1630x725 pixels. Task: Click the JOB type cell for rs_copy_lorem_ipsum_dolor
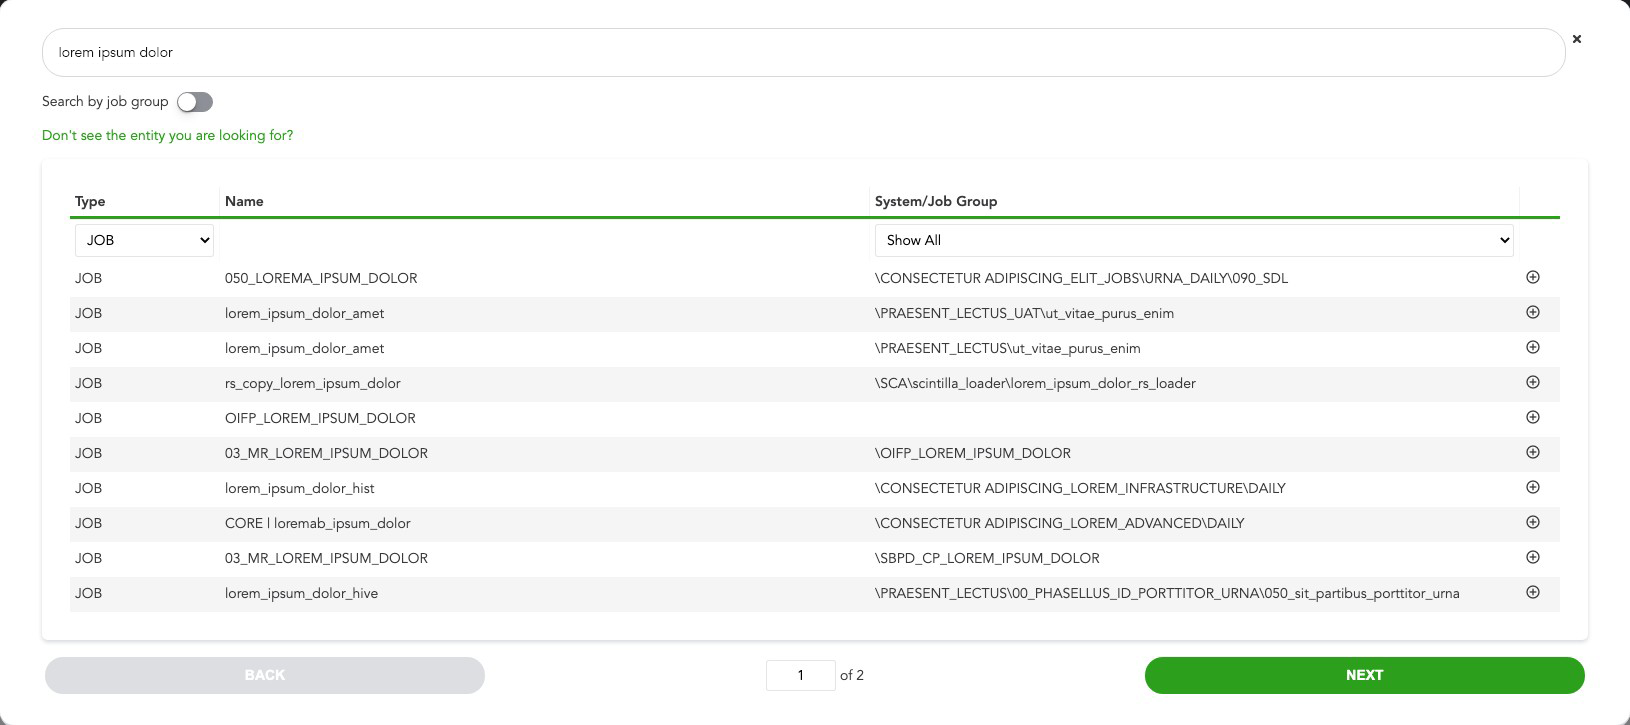pyautogui.click(x=88, y=383)
